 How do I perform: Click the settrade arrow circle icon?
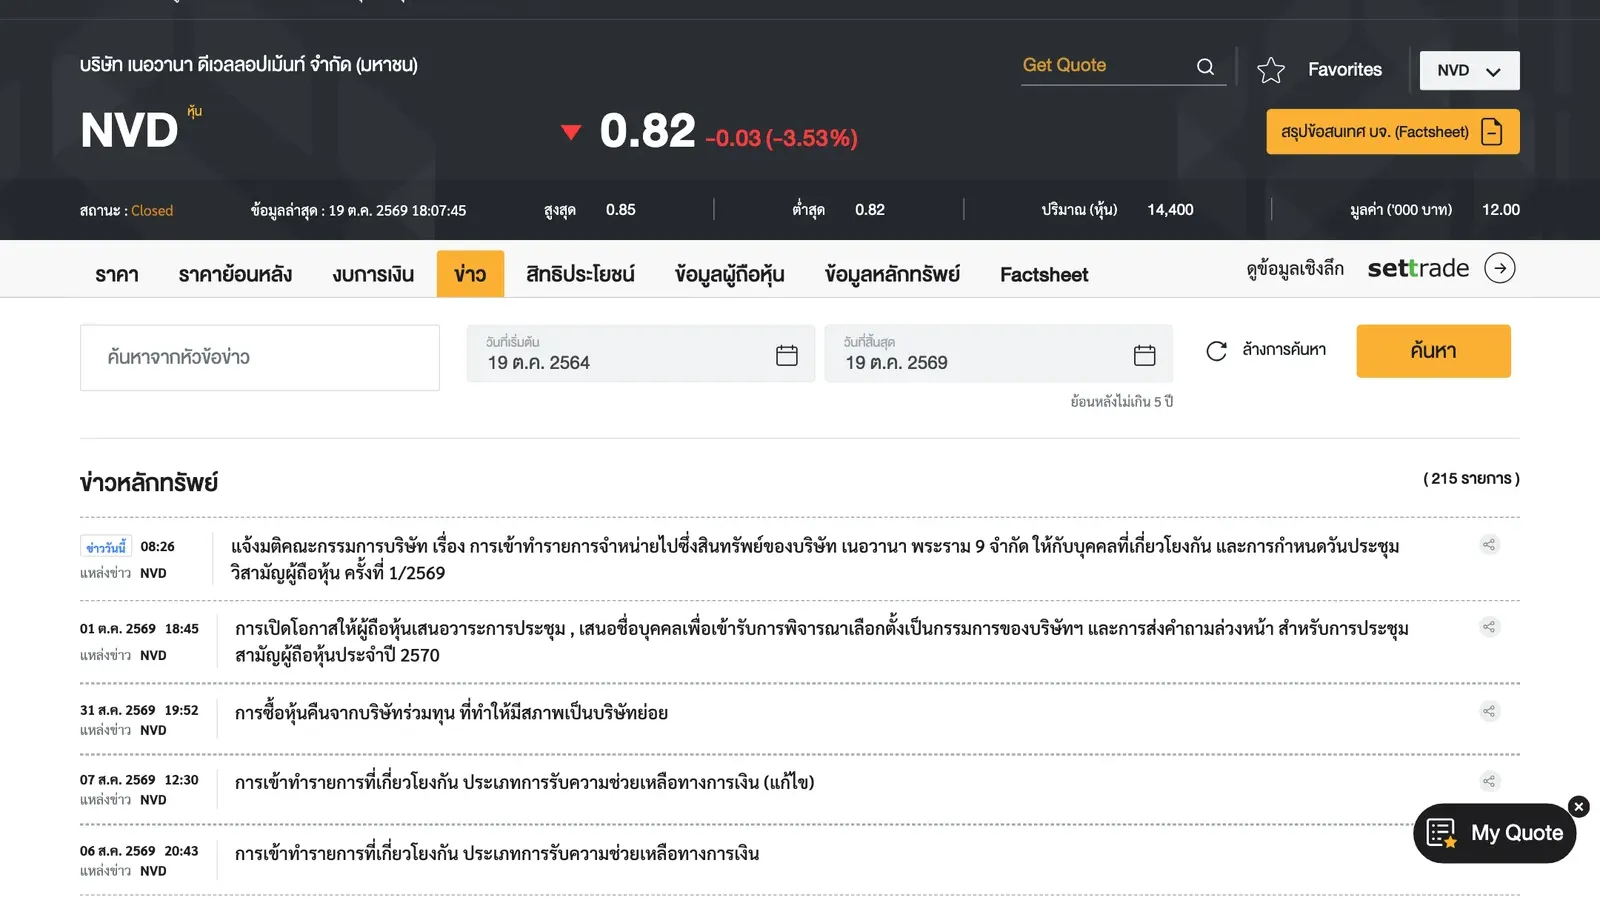tap(1499, 268)
